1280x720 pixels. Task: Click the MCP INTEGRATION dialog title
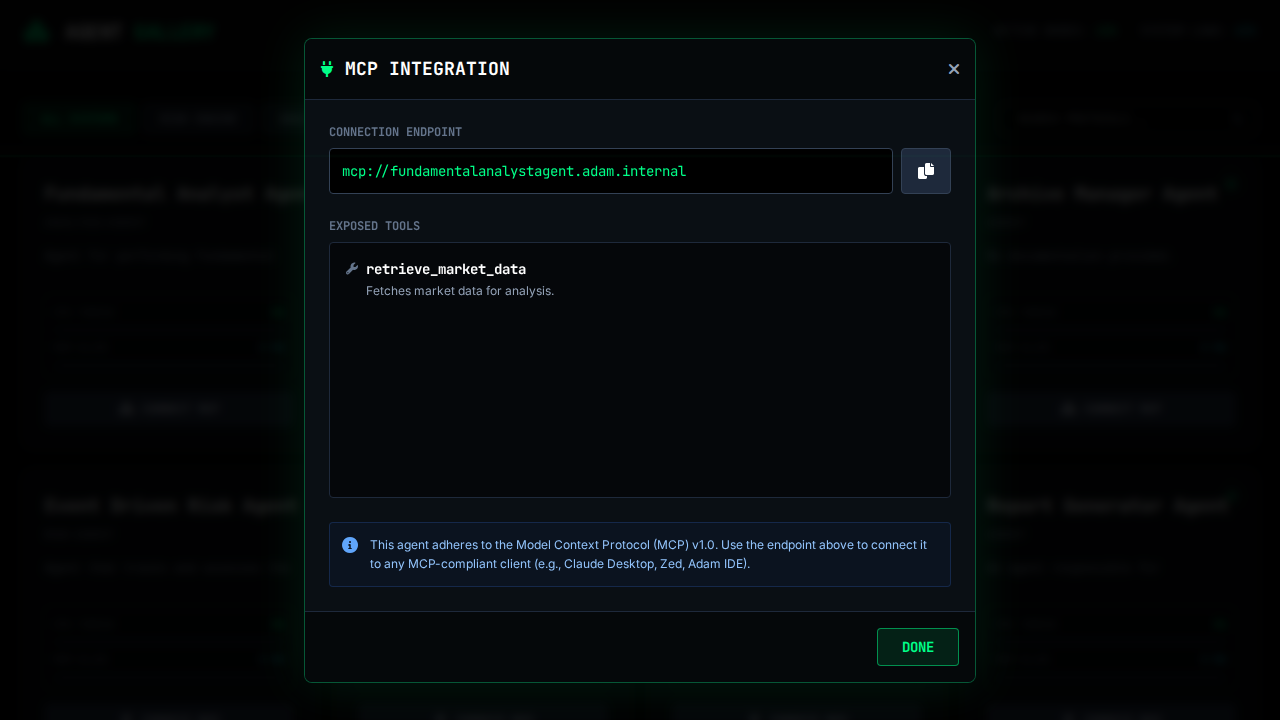pyautogui.click(x=427, y=69)
